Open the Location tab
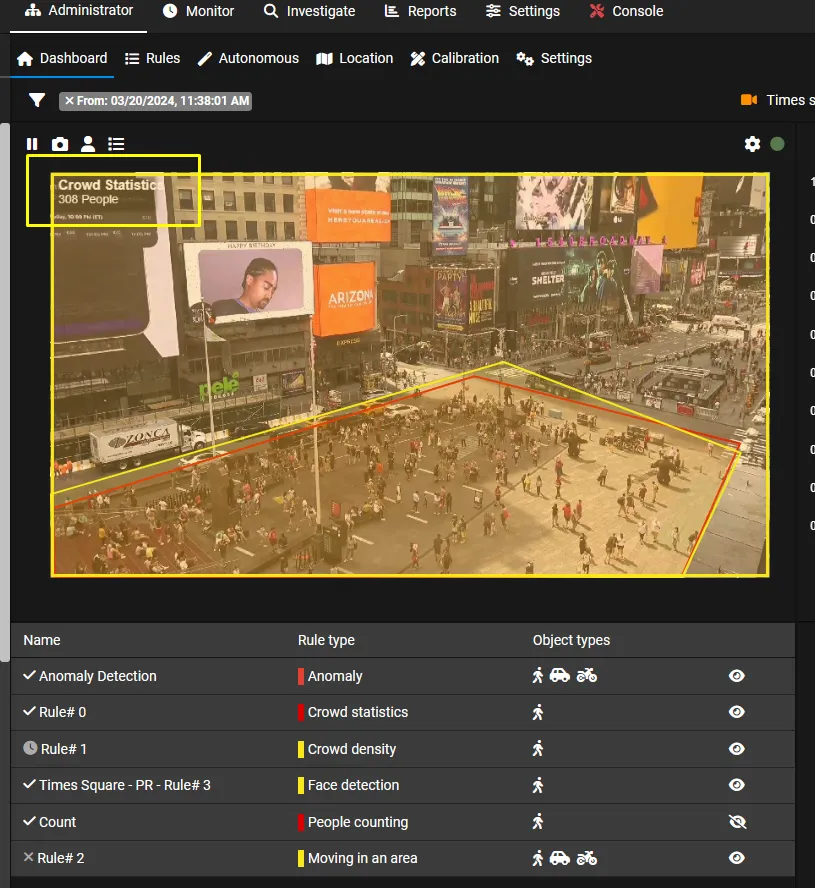This screenshot has height=888, width=815. coord(355,58)
